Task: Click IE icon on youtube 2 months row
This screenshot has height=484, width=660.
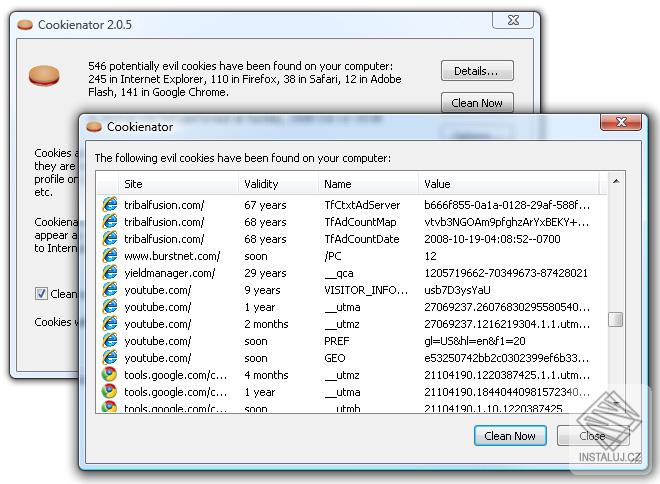Action: coord(110,324)
